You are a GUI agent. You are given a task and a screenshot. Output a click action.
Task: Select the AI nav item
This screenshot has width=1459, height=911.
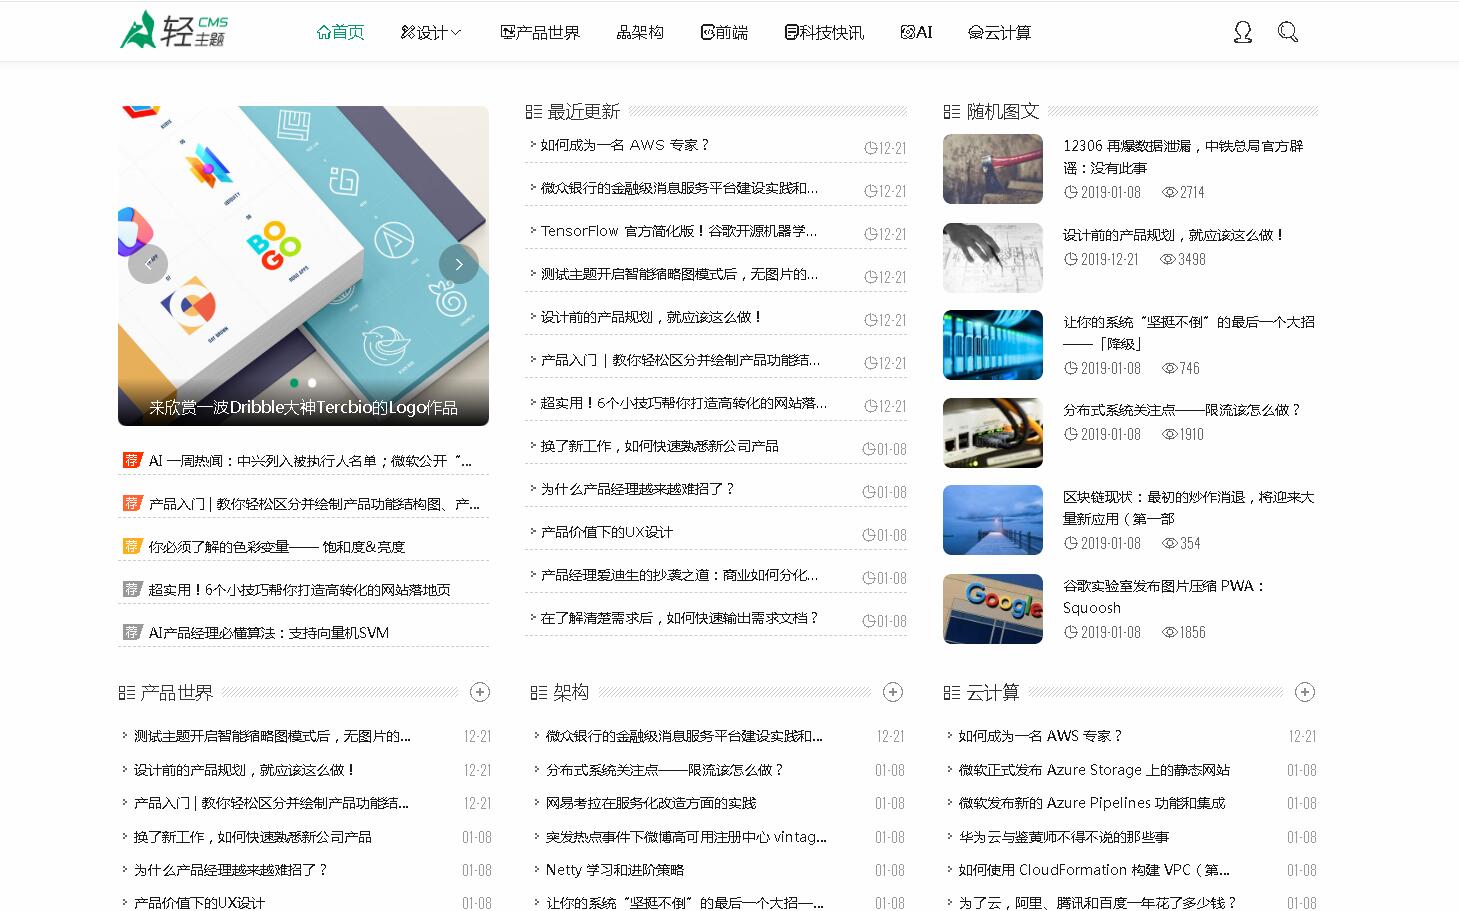click(x=915, y=31)
